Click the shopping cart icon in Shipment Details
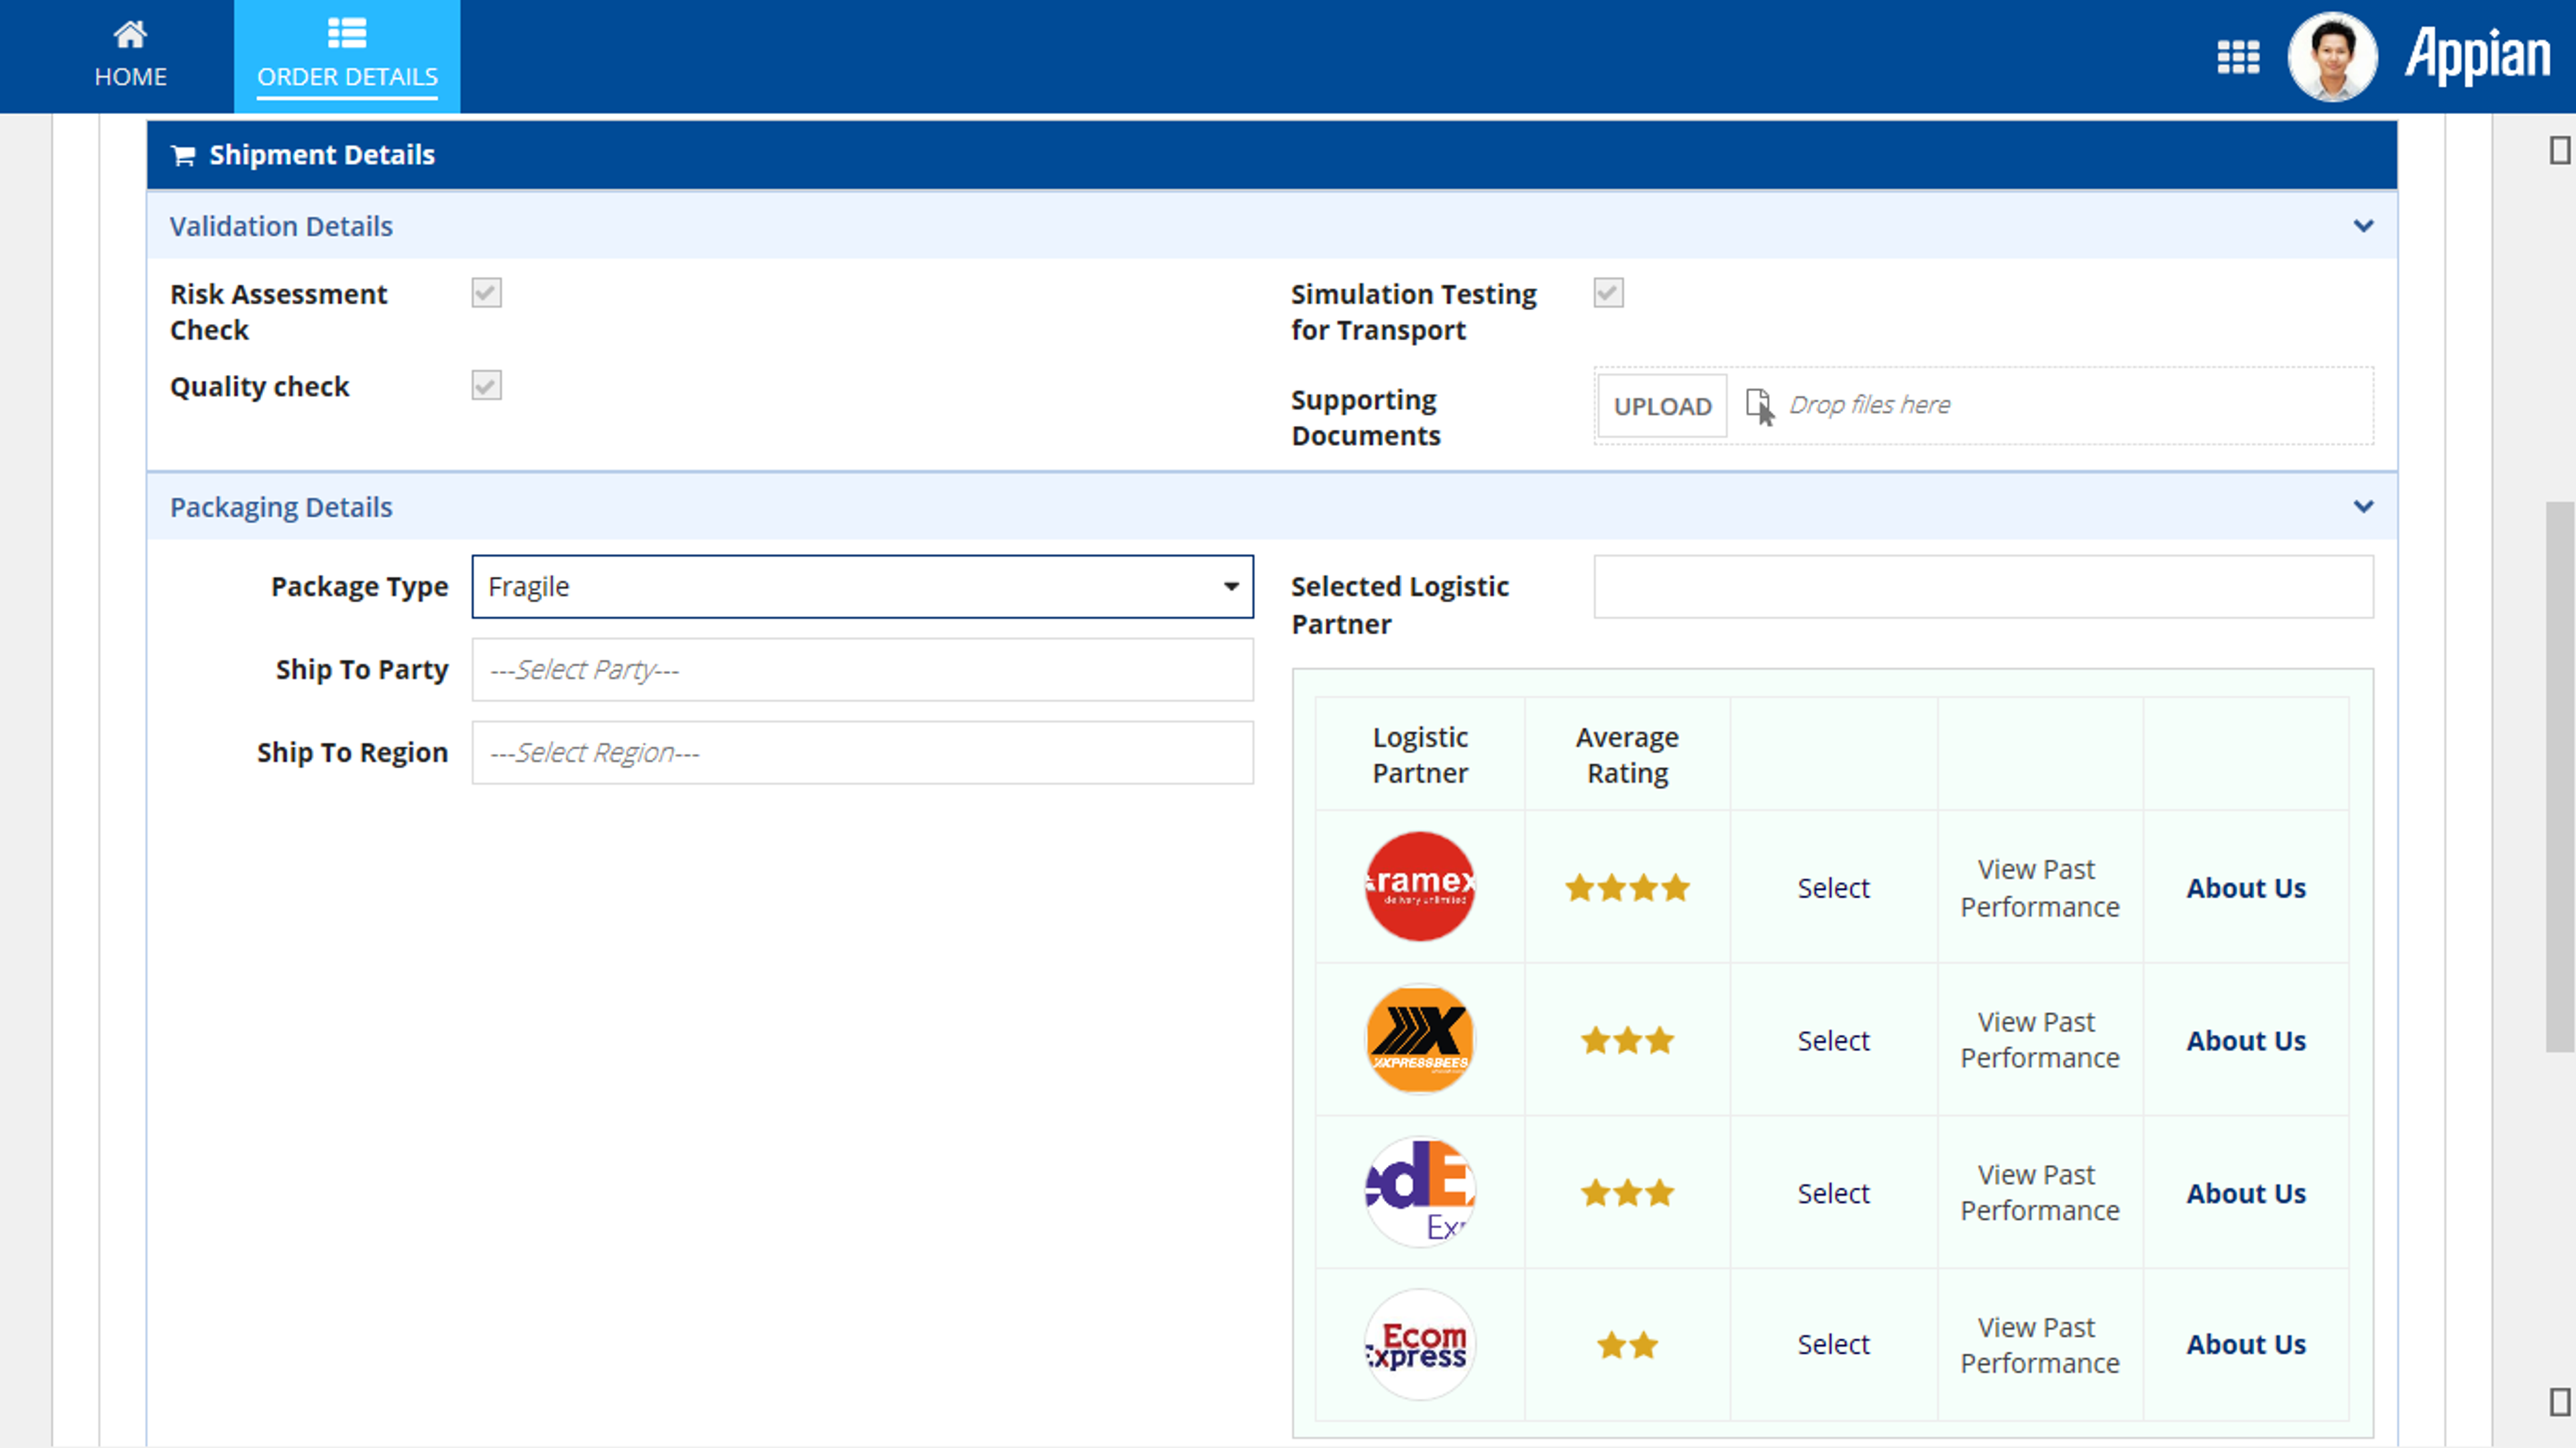Image resolution: width=2576 pixels, height=1448 pixels. tap(183, 155)
